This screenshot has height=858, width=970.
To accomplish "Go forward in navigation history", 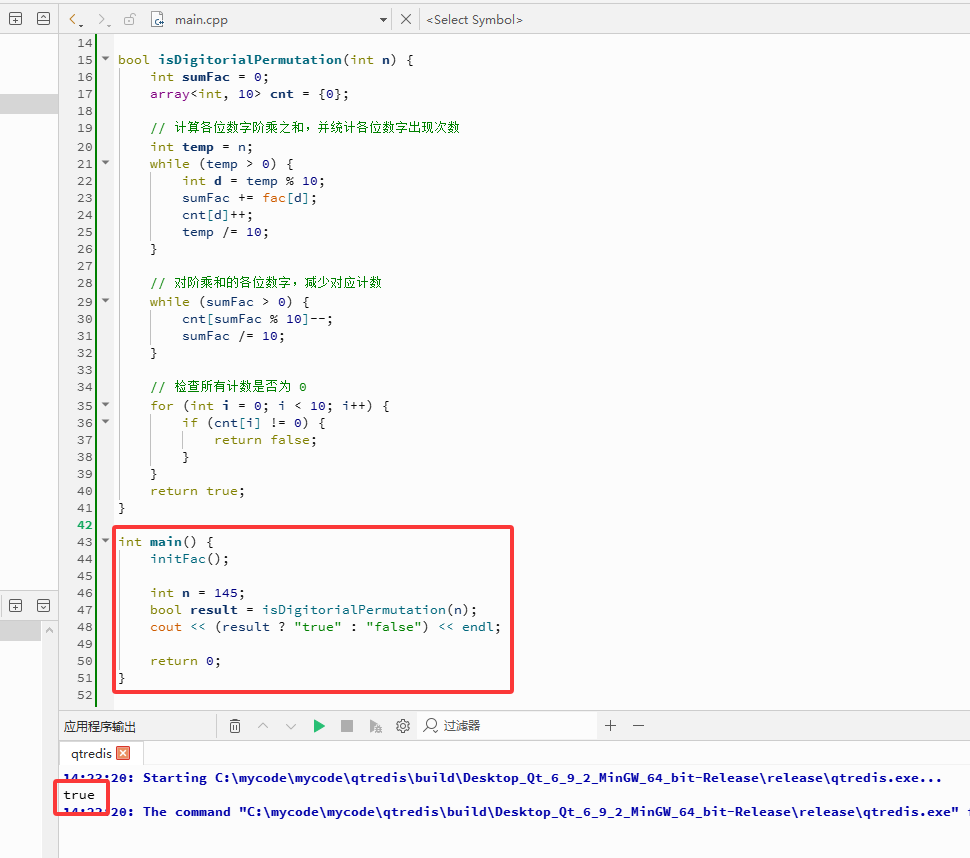I will 101,20.
